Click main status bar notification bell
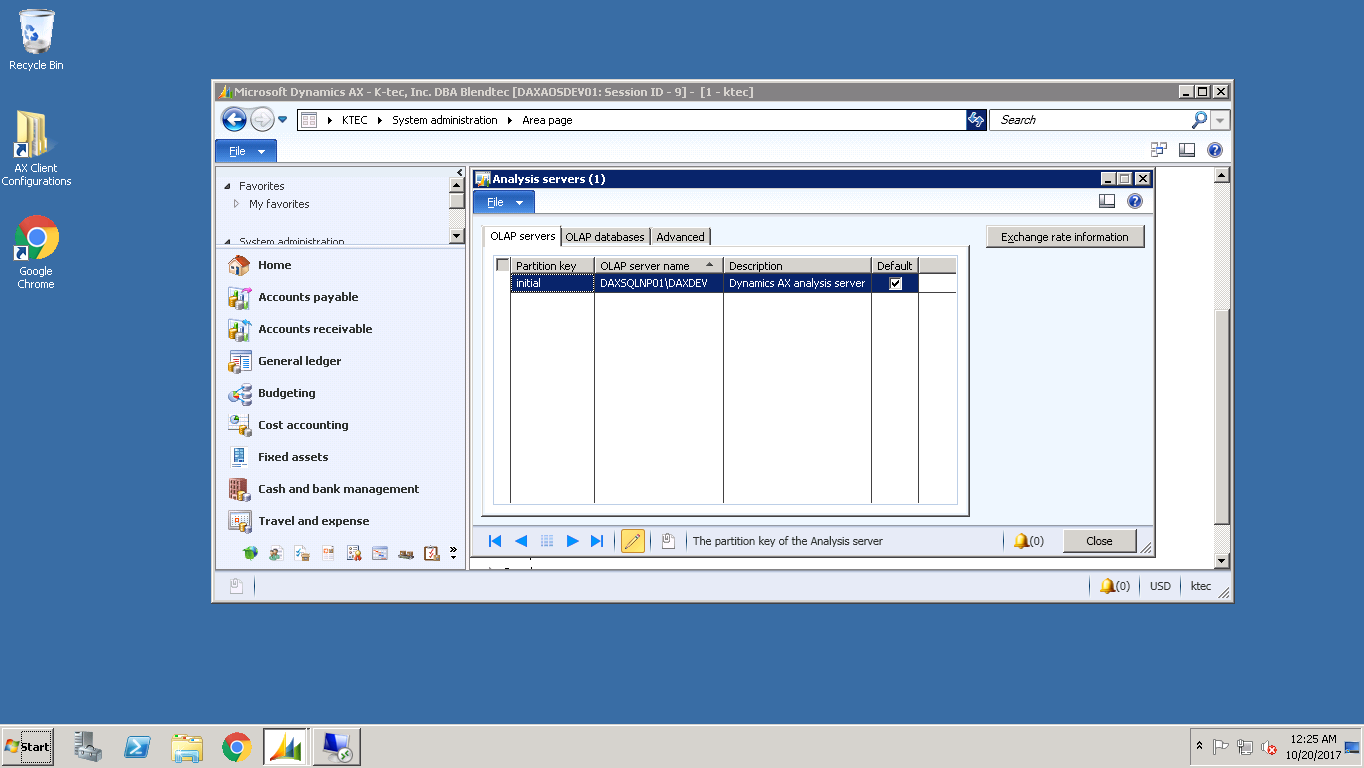Viewport: 1364px width, 768px height. (1115, 586)
